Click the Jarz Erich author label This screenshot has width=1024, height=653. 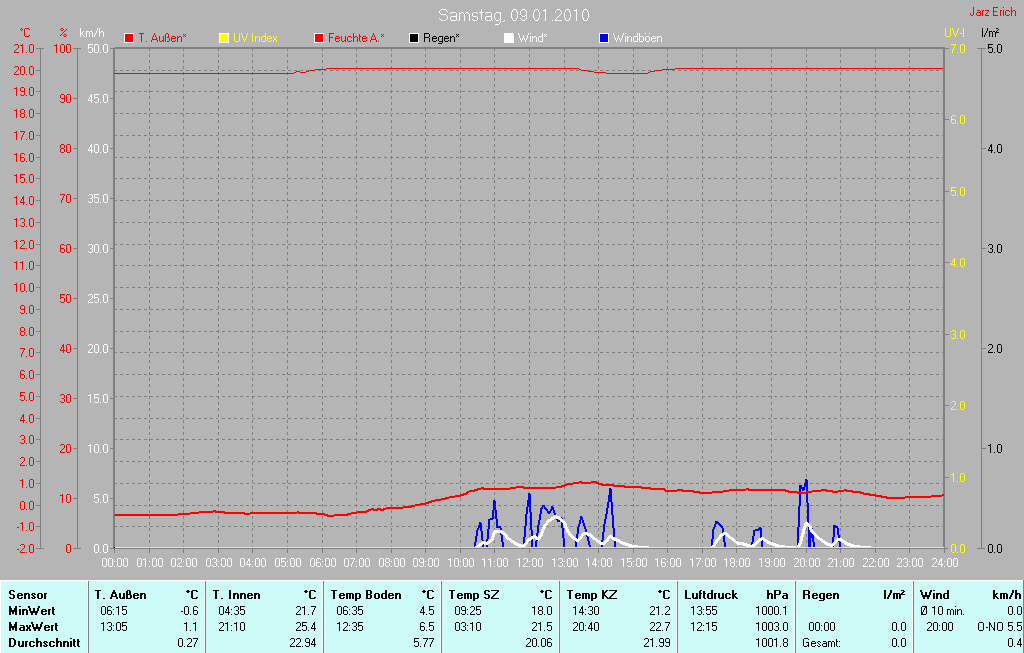993,13
